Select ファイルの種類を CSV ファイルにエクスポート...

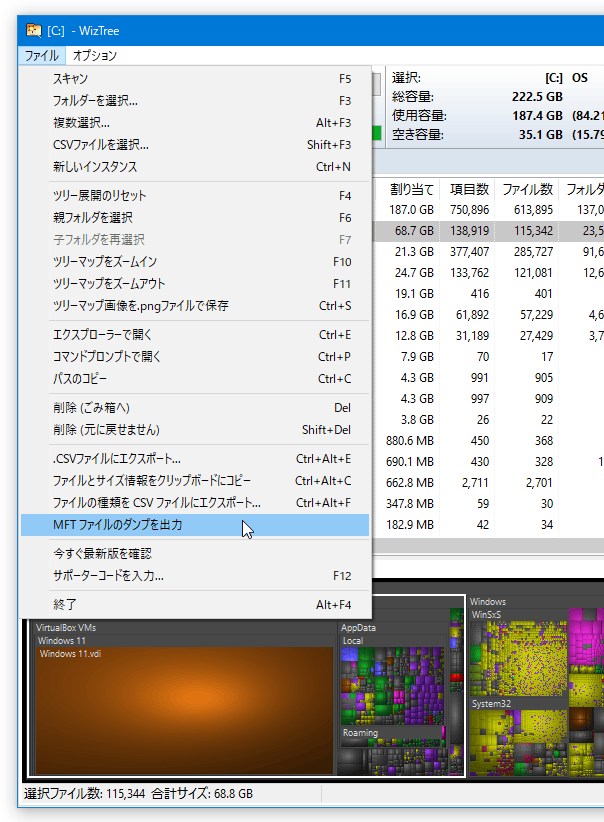pos(195,503)
